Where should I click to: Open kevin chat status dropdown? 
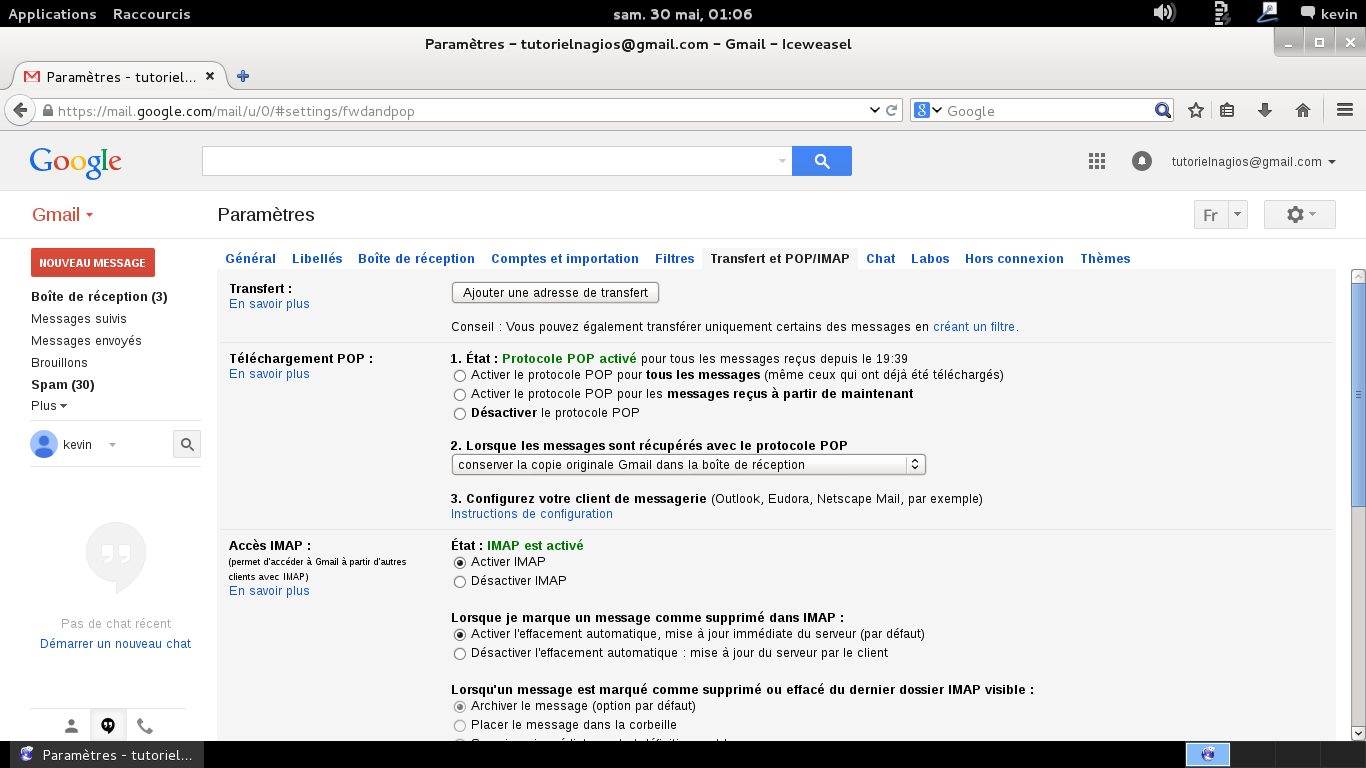point(112,445)
